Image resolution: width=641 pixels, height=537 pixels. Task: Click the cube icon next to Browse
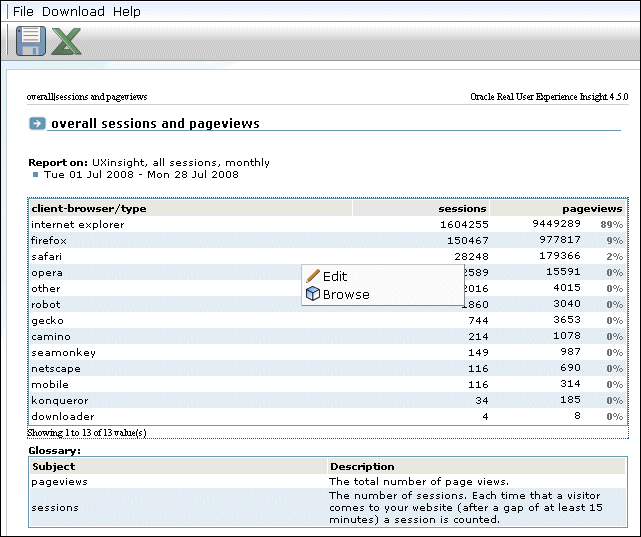tap(313, 294)
